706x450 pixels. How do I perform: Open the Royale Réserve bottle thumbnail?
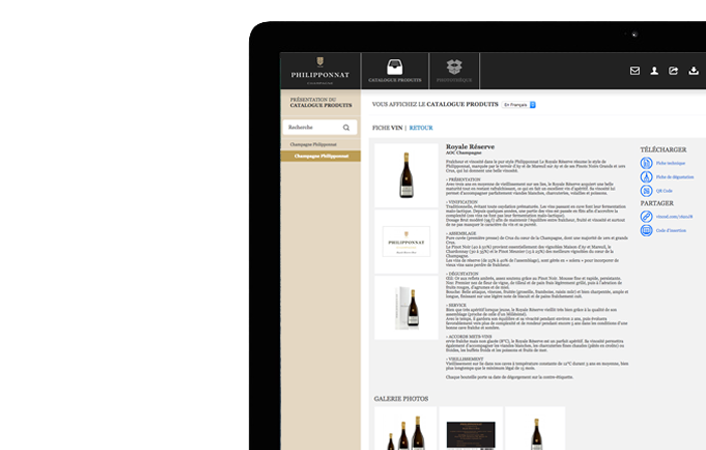point(406,176)
